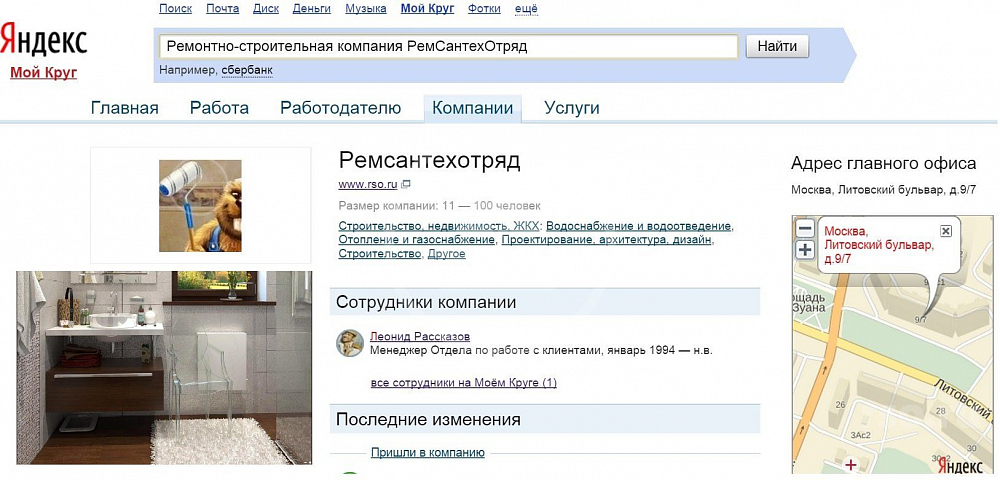Switch to the Работа tab

219,108
